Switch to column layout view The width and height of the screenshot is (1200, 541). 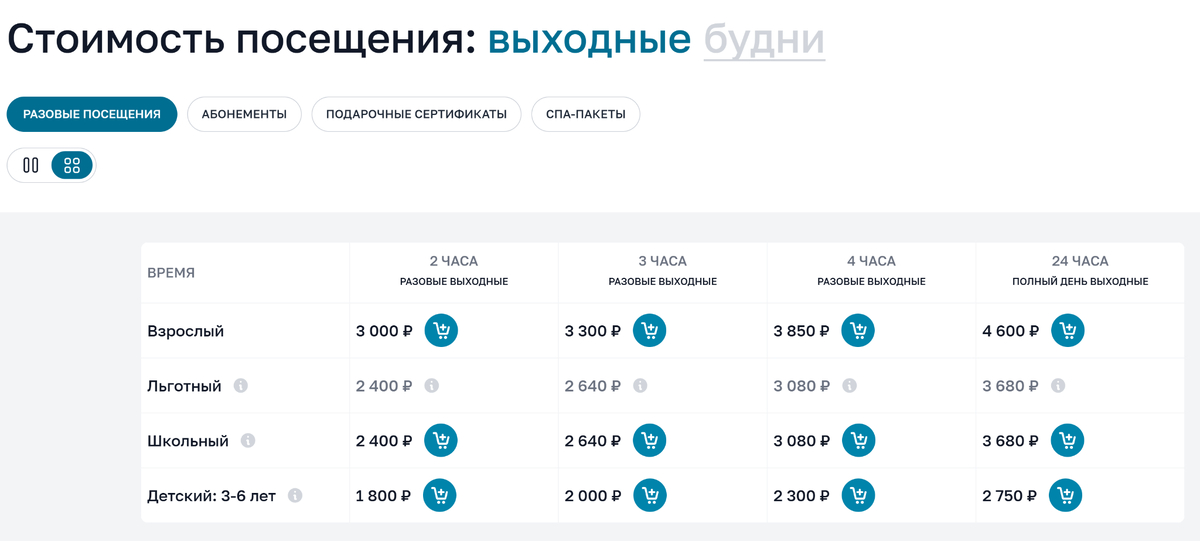[x=31, y=166]
